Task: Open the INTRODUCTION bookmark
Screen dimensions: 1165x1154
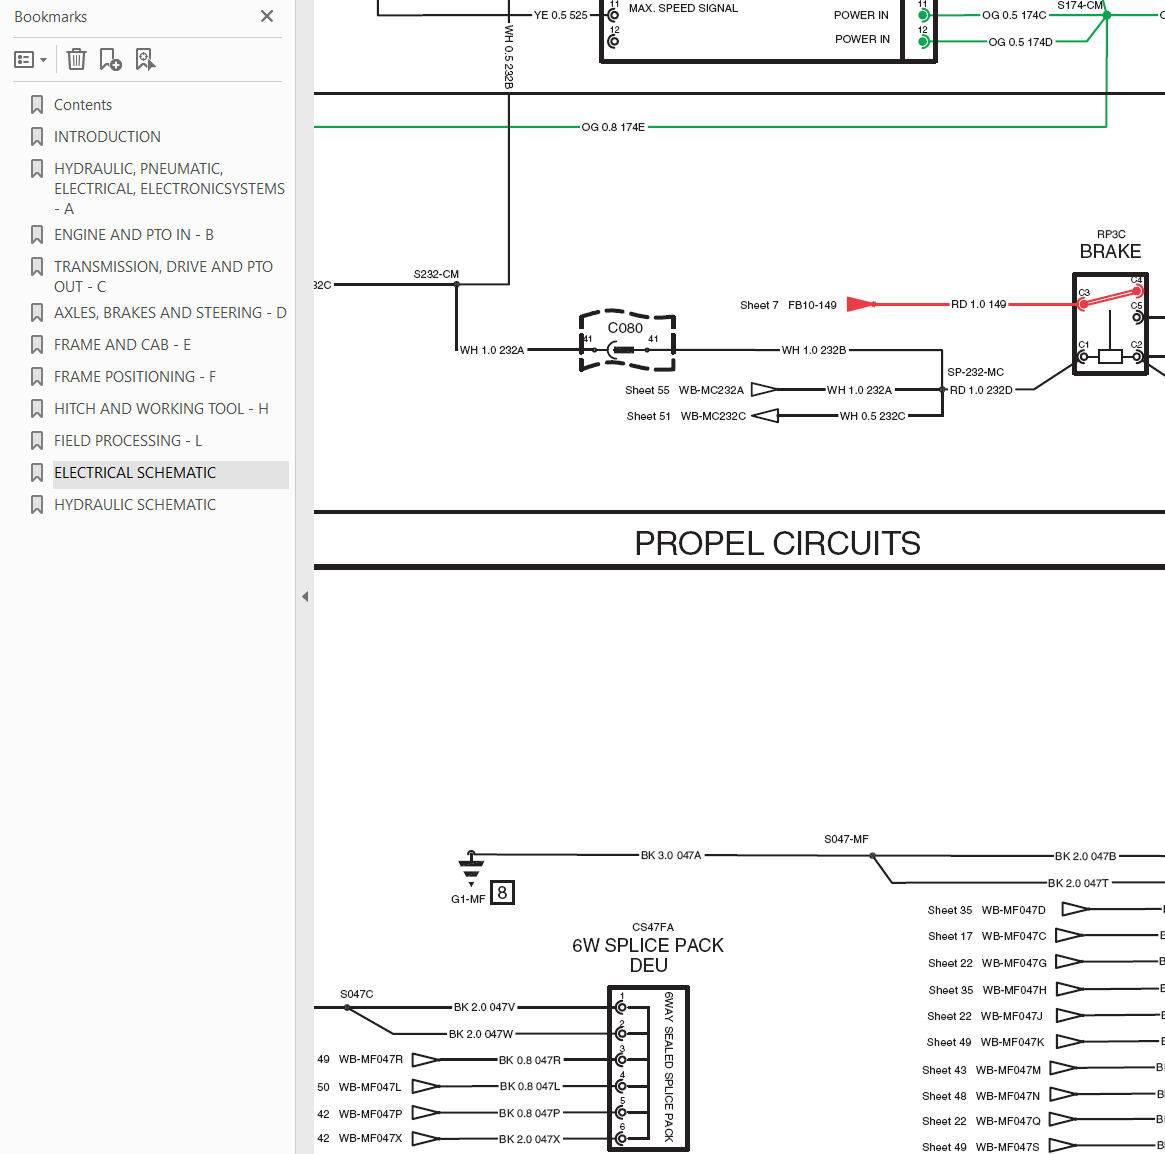Action: (x=107, y=137)
